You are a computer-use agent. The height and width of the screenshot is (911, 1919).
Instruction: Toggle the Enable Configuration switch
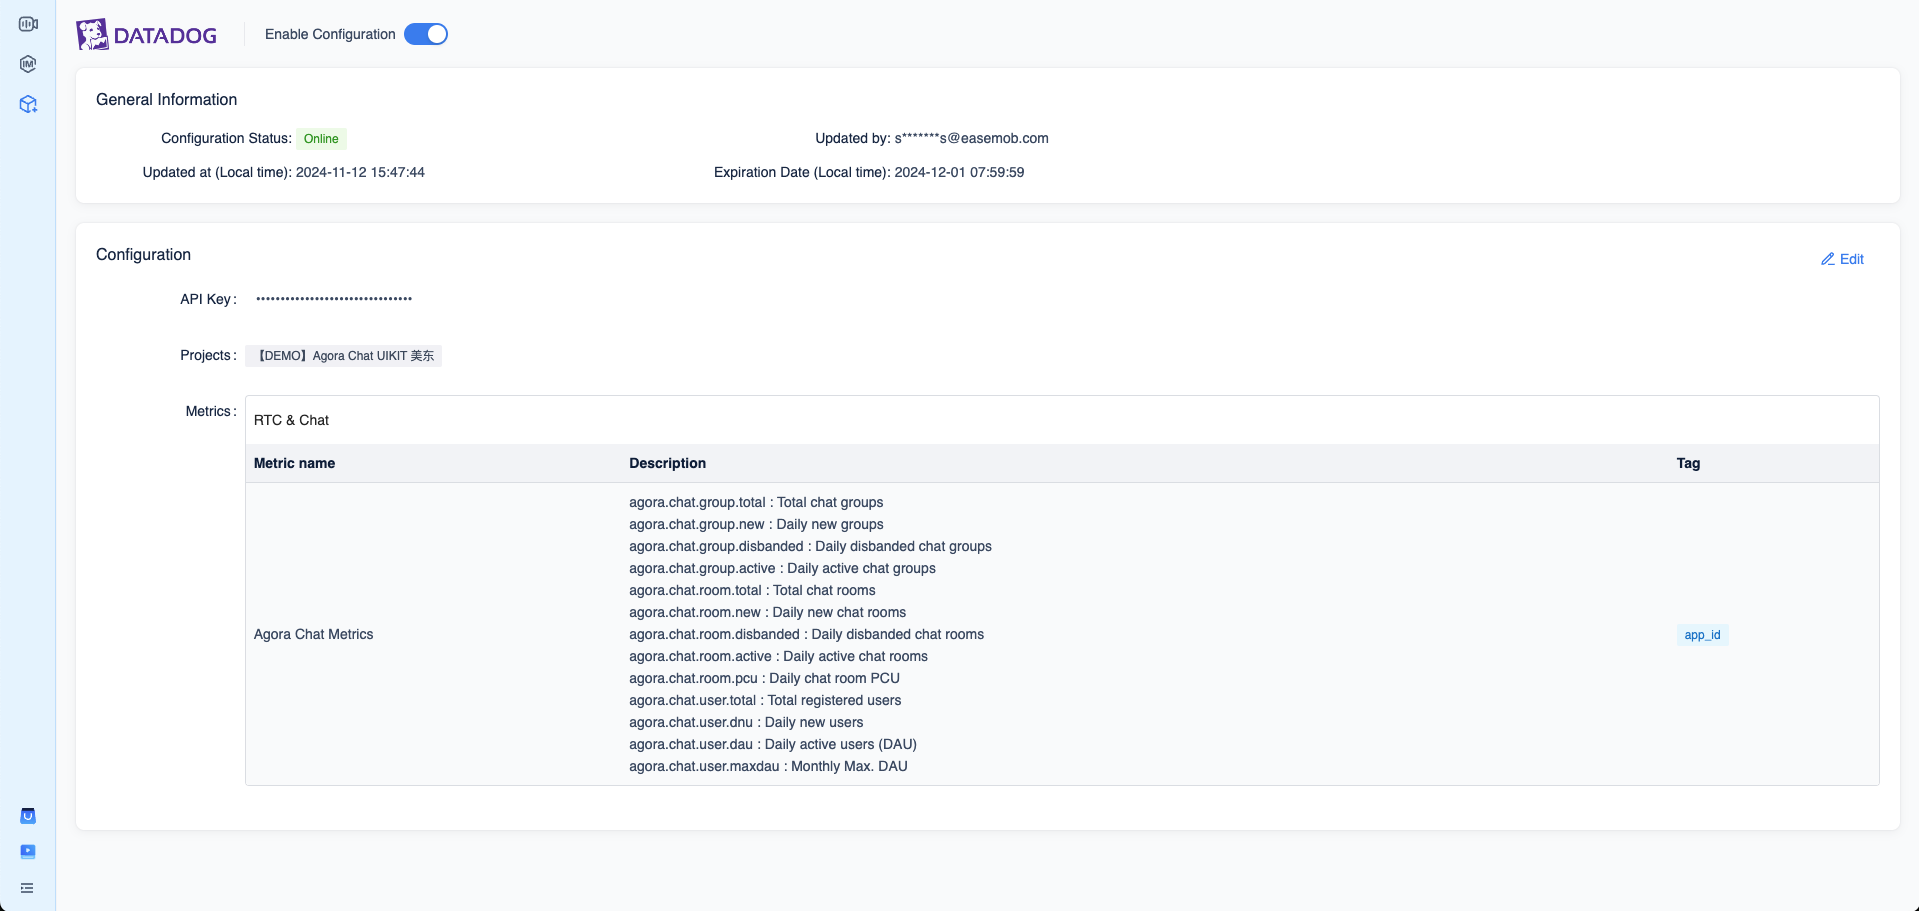pyautogui.click(x=426, y=34)
